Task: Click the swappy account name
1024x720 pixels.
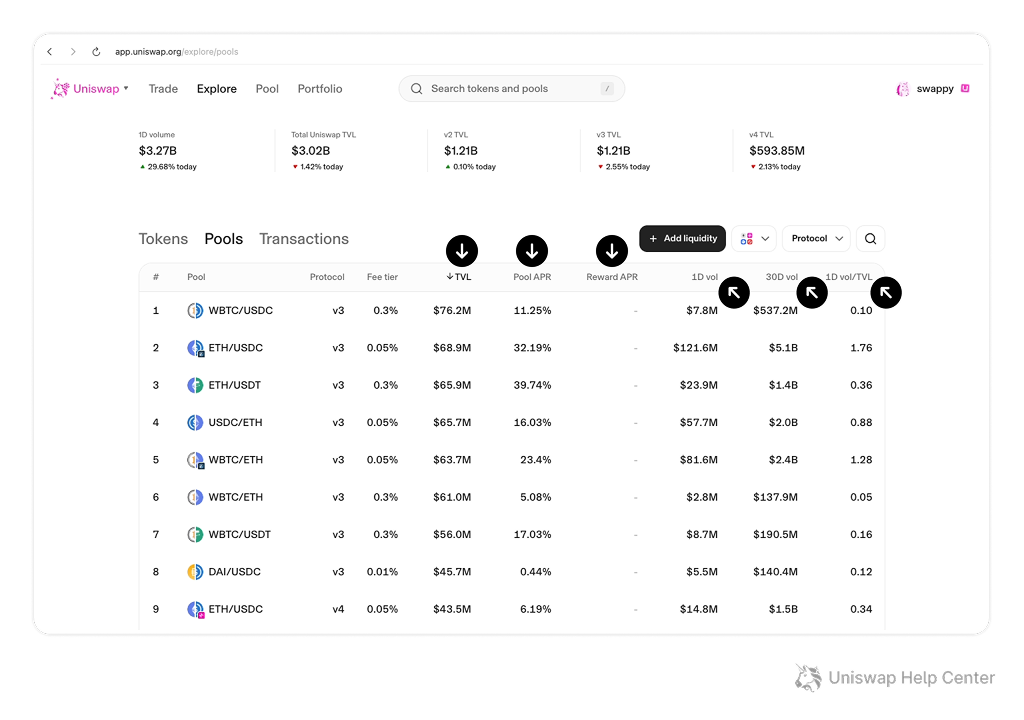Action: (935, 89)
